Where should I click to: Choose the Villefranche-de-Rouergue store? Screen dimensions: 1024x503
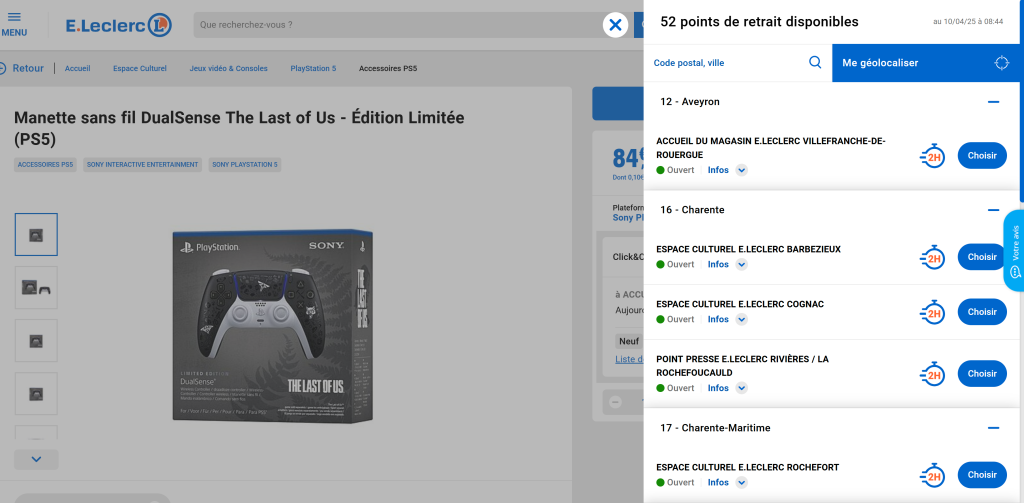[x=982, y=155]
